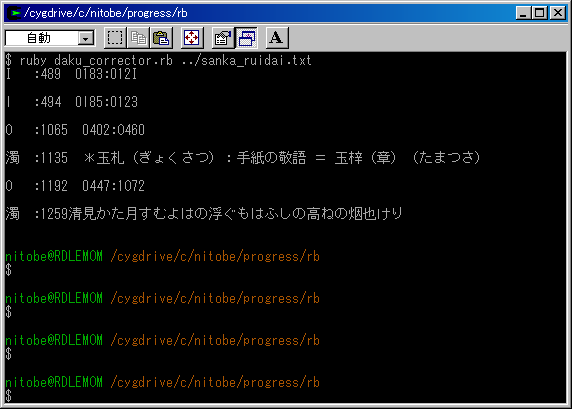Screen dimensions: 572x409
Task: Switch to full screen with arrows icon
Action: click(x=192, y=38)
